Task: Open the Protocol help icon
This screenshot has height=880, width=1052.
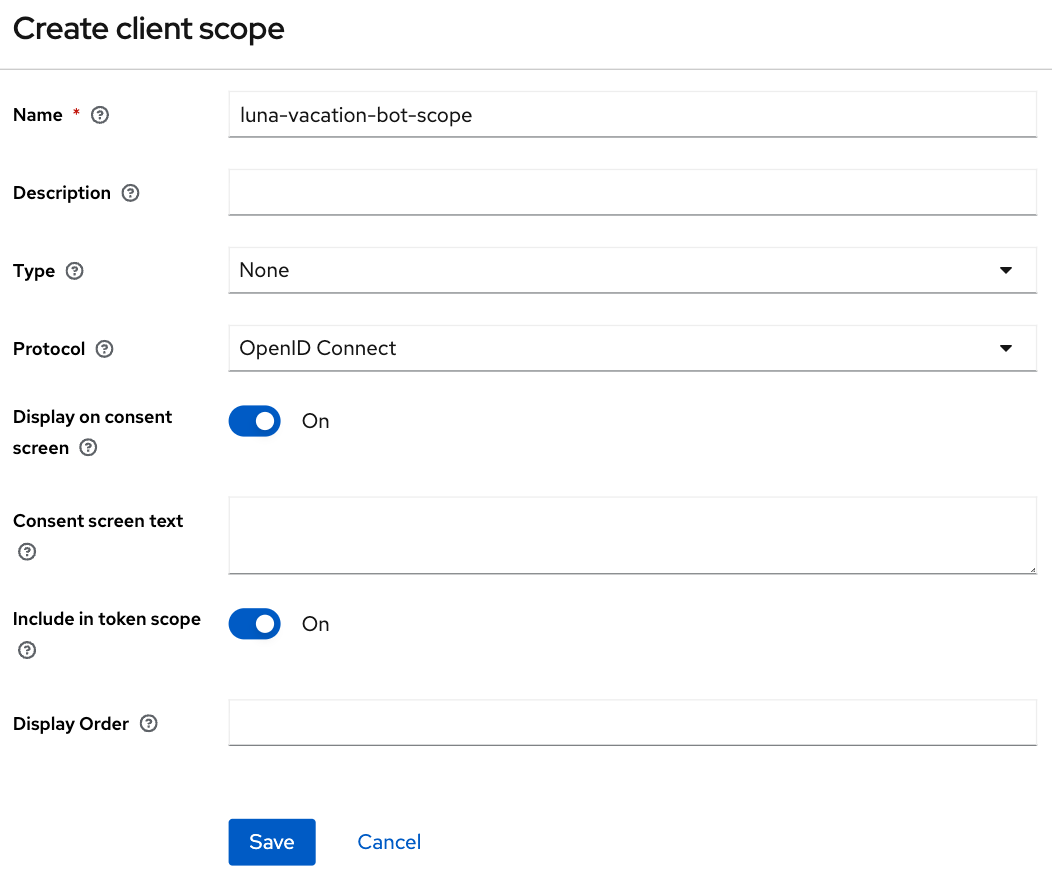Action: pyautogui.click(x=105, y=349)
